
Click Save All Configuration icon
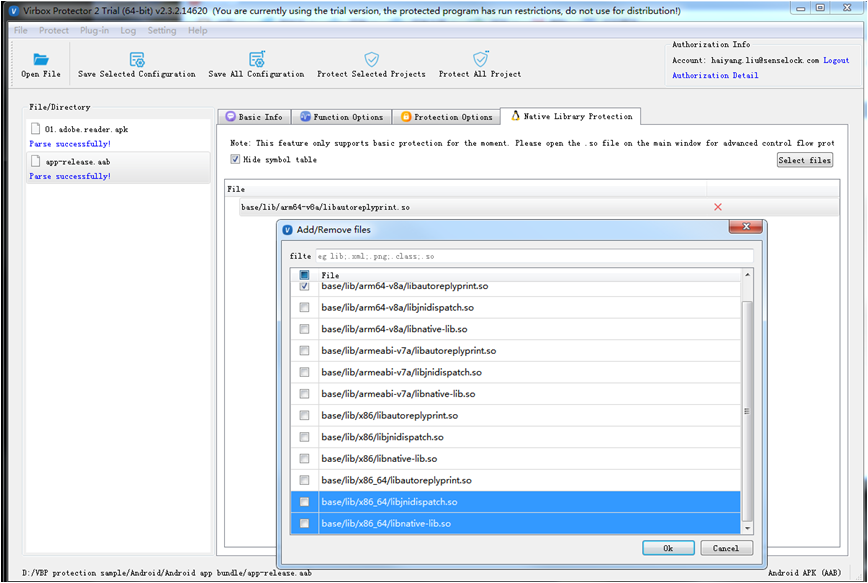[x=257, y=59]
